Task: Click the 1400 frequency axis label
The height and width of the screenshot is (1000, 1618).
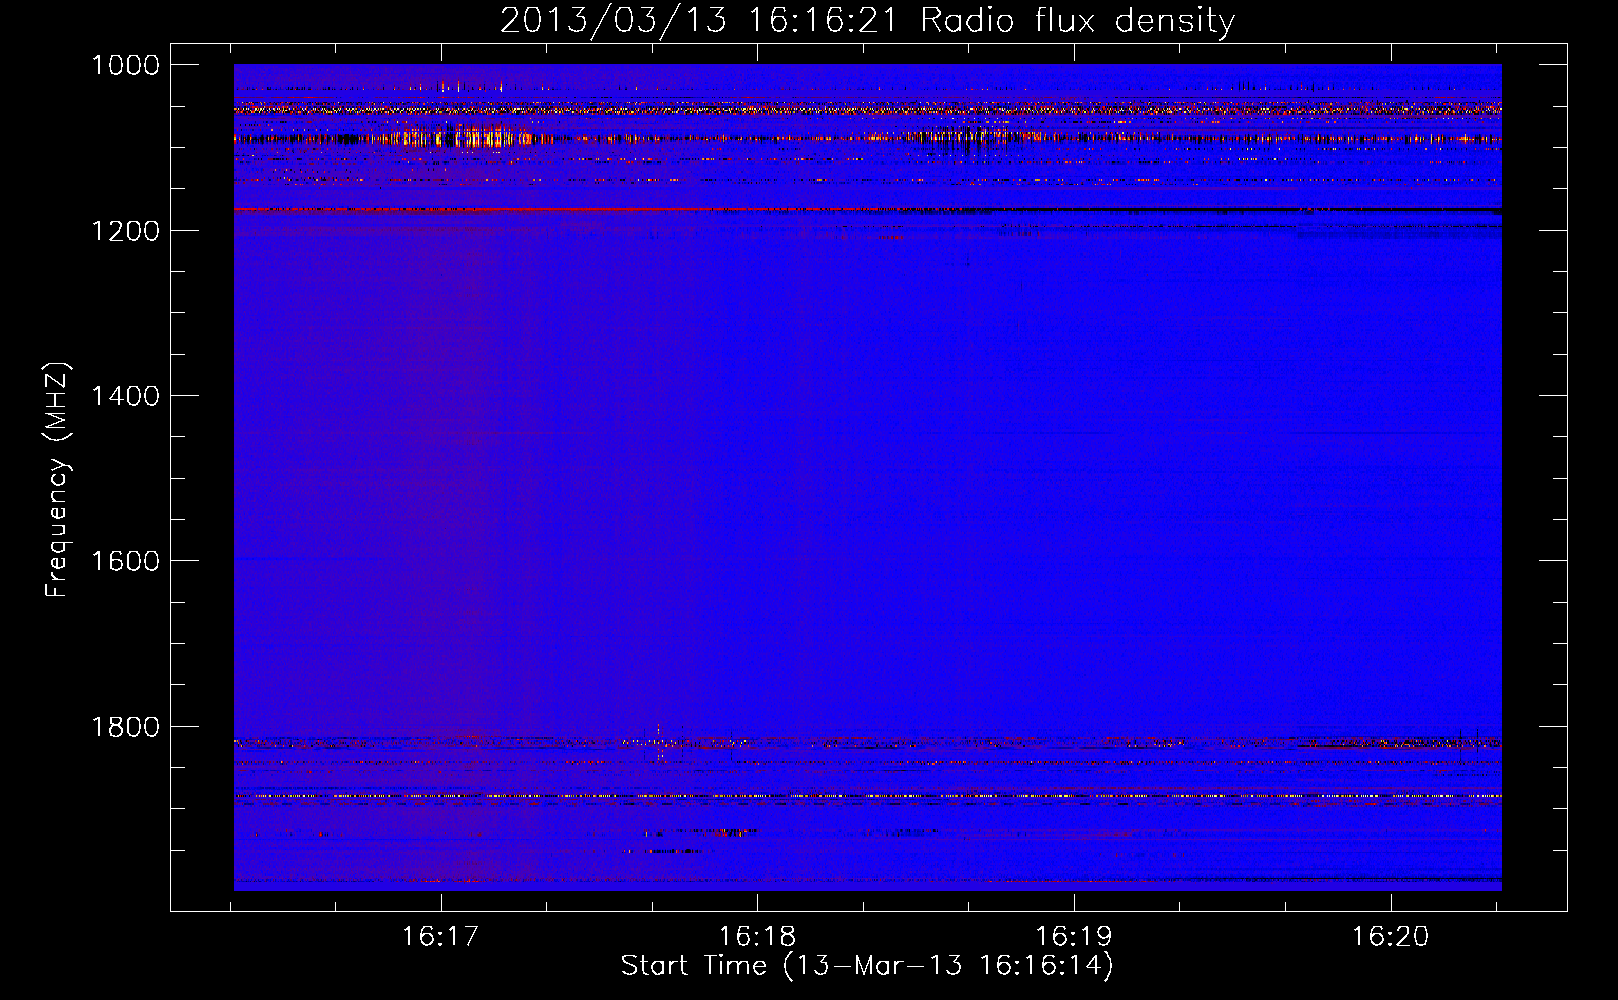Action: [125, 396]
